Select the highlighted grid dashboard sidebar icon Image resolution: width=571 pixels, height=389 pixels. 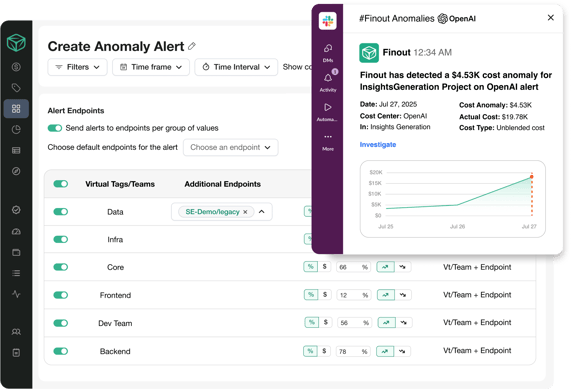(16, 109)
